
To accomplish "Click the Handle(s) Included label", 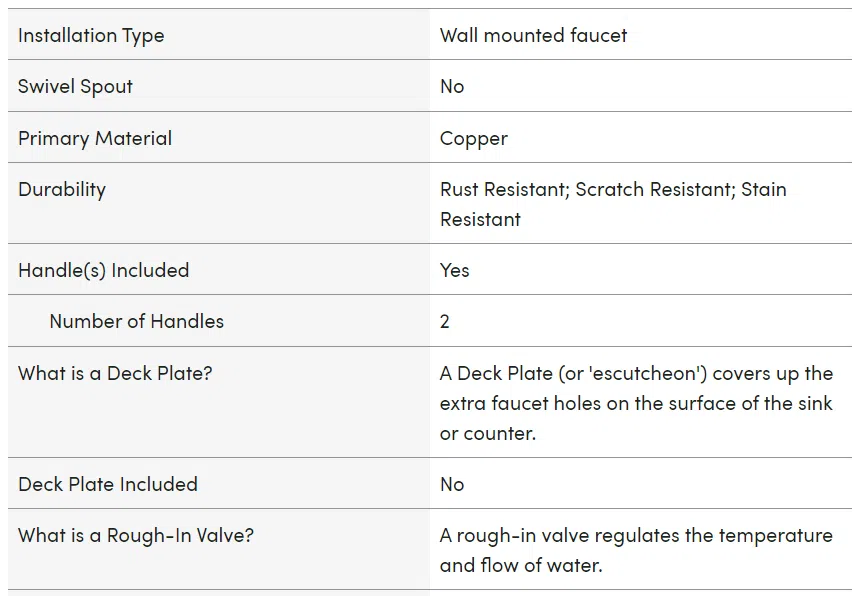I will click(x=103, y=270).
